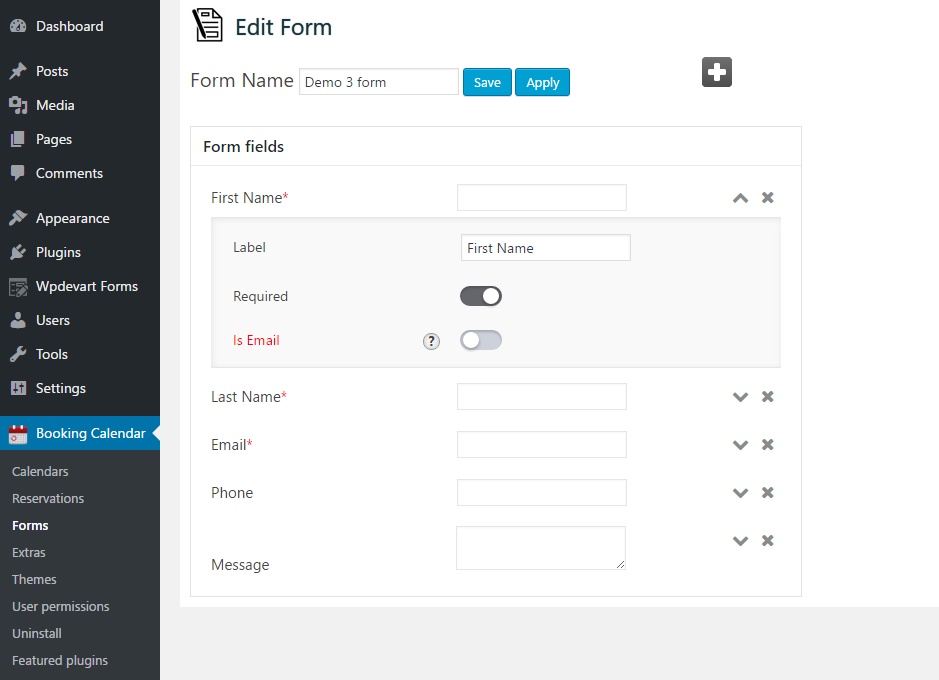Open the Calendars submenu item
This screenshot has height=680, width=939.
40,471
